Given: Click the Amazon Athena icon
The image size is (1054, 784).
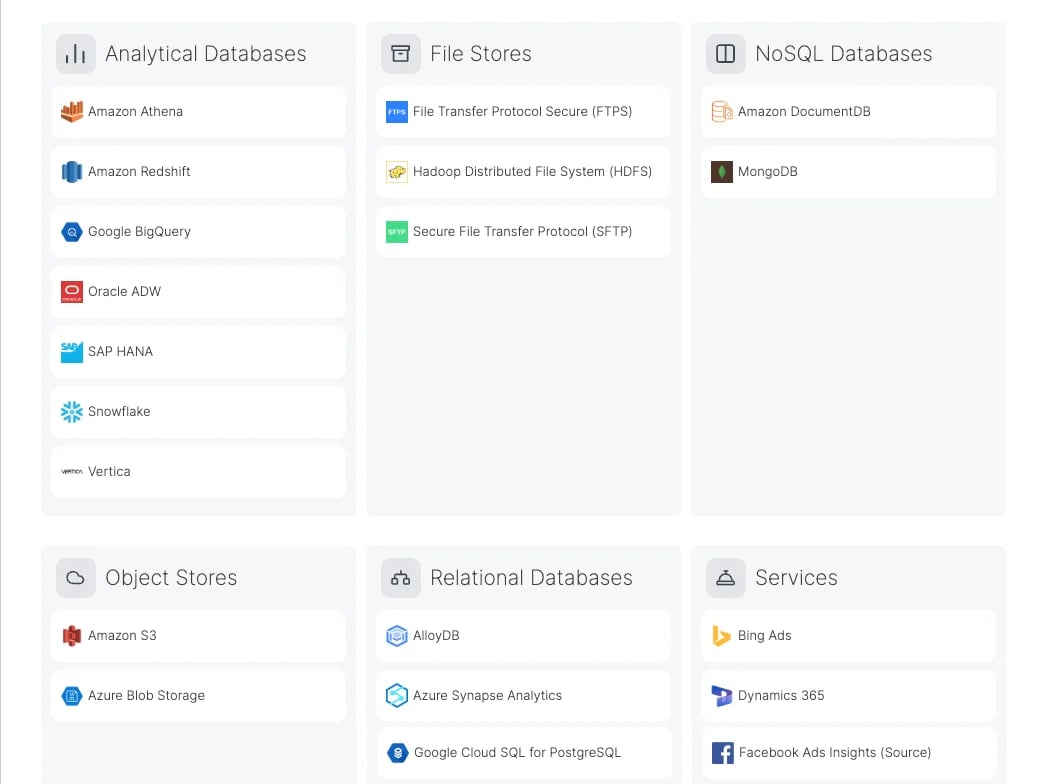Looking at the screenshot, I should 72,112.
